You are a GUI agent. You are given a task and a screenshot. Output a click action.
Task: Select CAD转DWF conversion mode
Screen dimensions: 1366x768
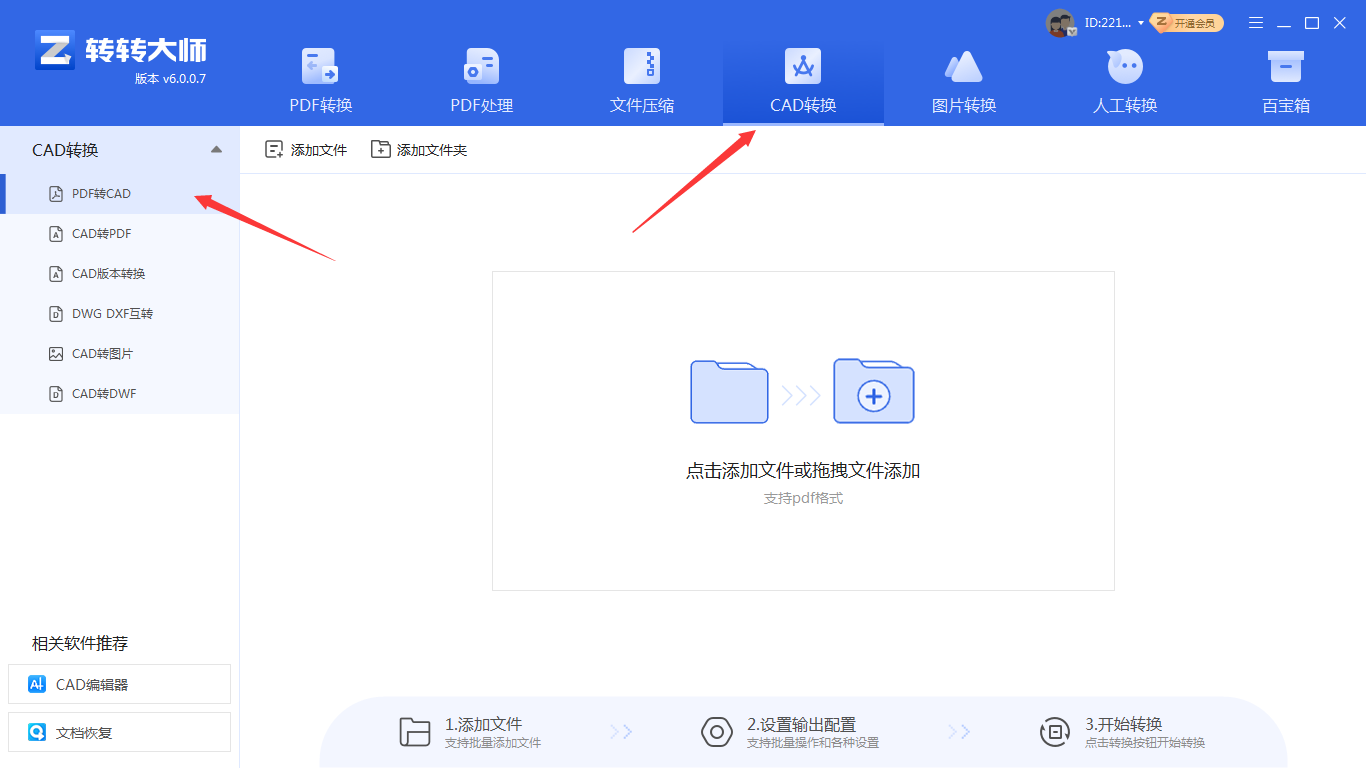[100, 393]
